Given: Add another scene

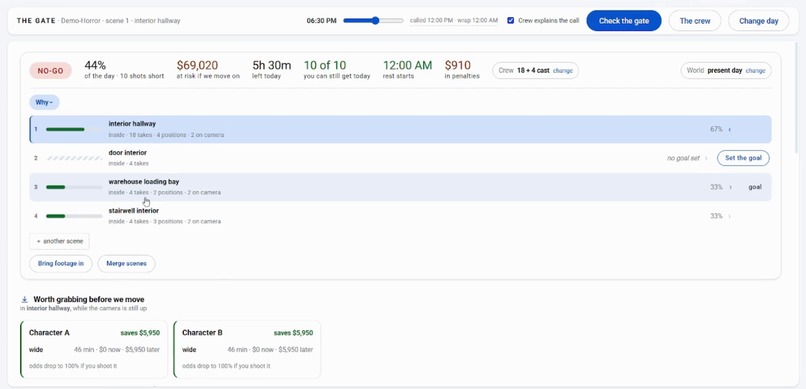Looking at the screenshot, I should [x=59, y=241].
